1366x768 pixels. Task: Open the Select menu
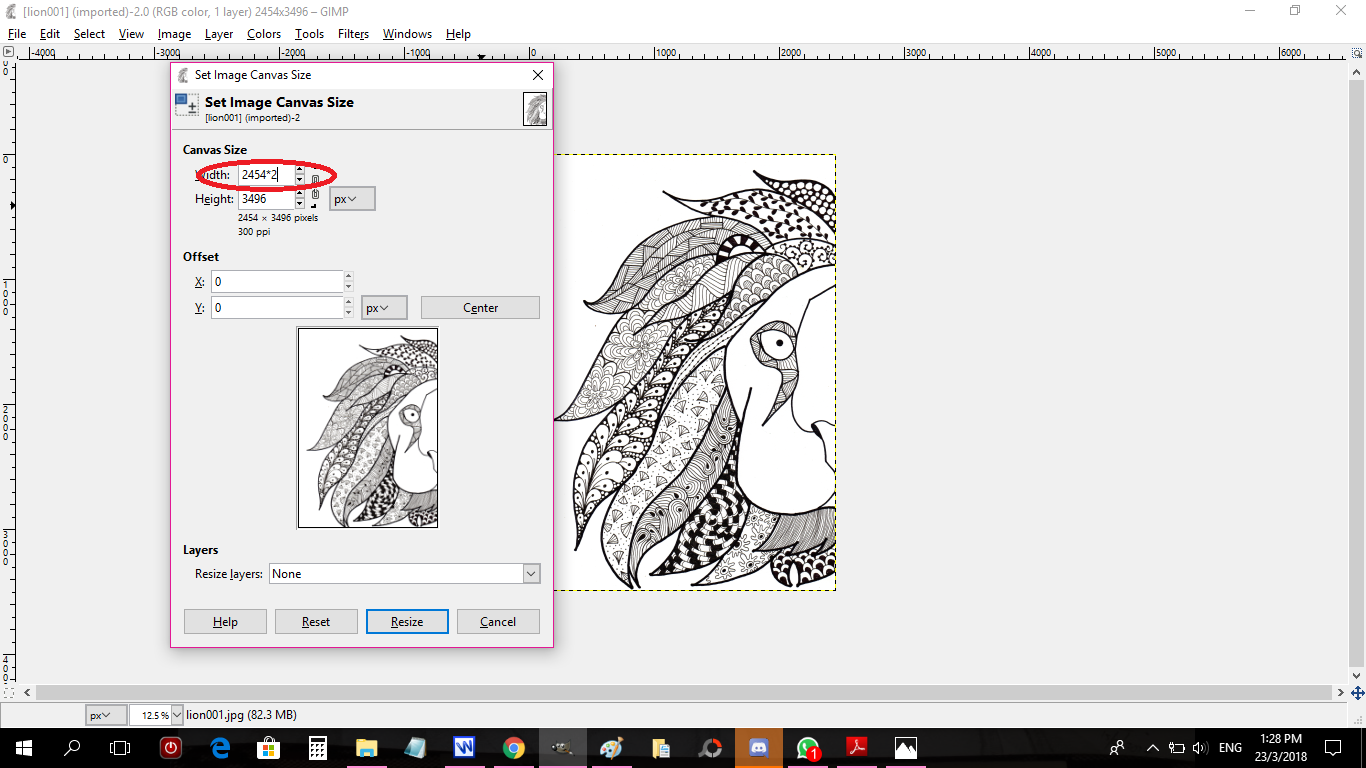click(89, 33)
